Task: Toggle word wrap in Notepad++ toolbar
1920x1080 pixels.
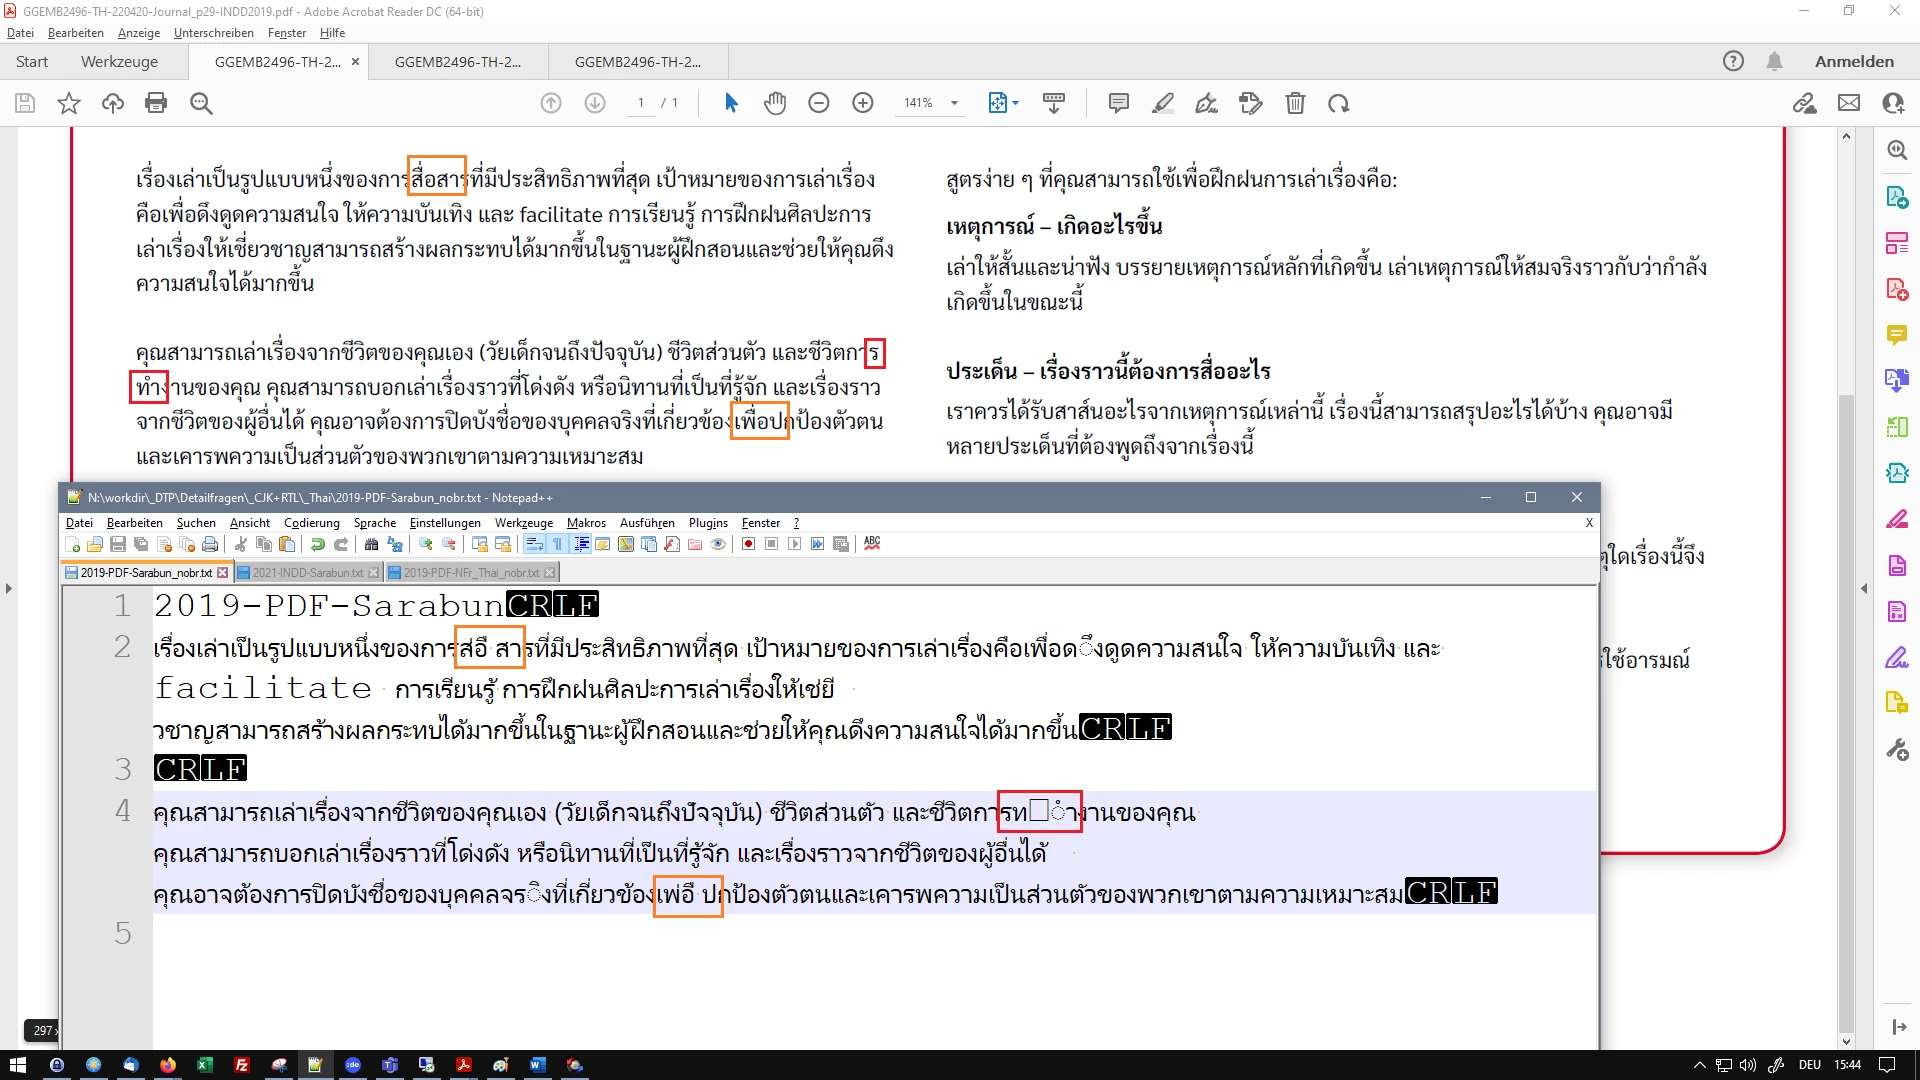Action: click(x=535, y=544)
